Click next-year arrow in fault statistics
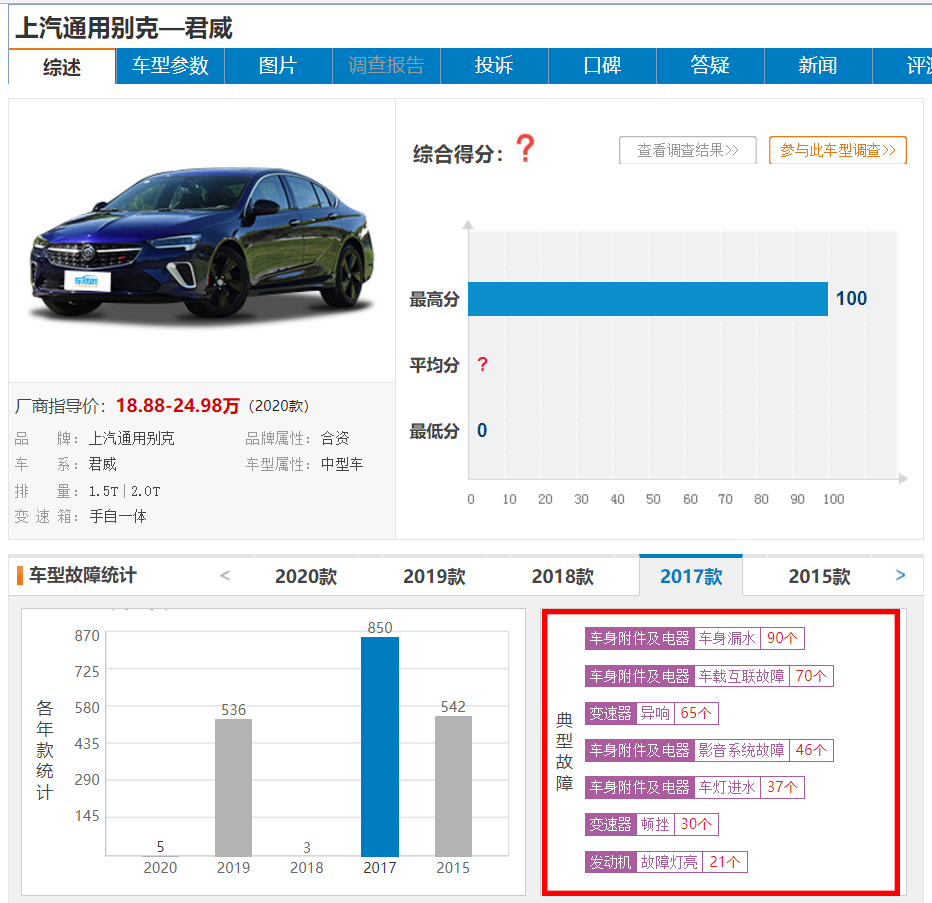The height and width of the screenshot is (903, 932). [x=900, y=575]
